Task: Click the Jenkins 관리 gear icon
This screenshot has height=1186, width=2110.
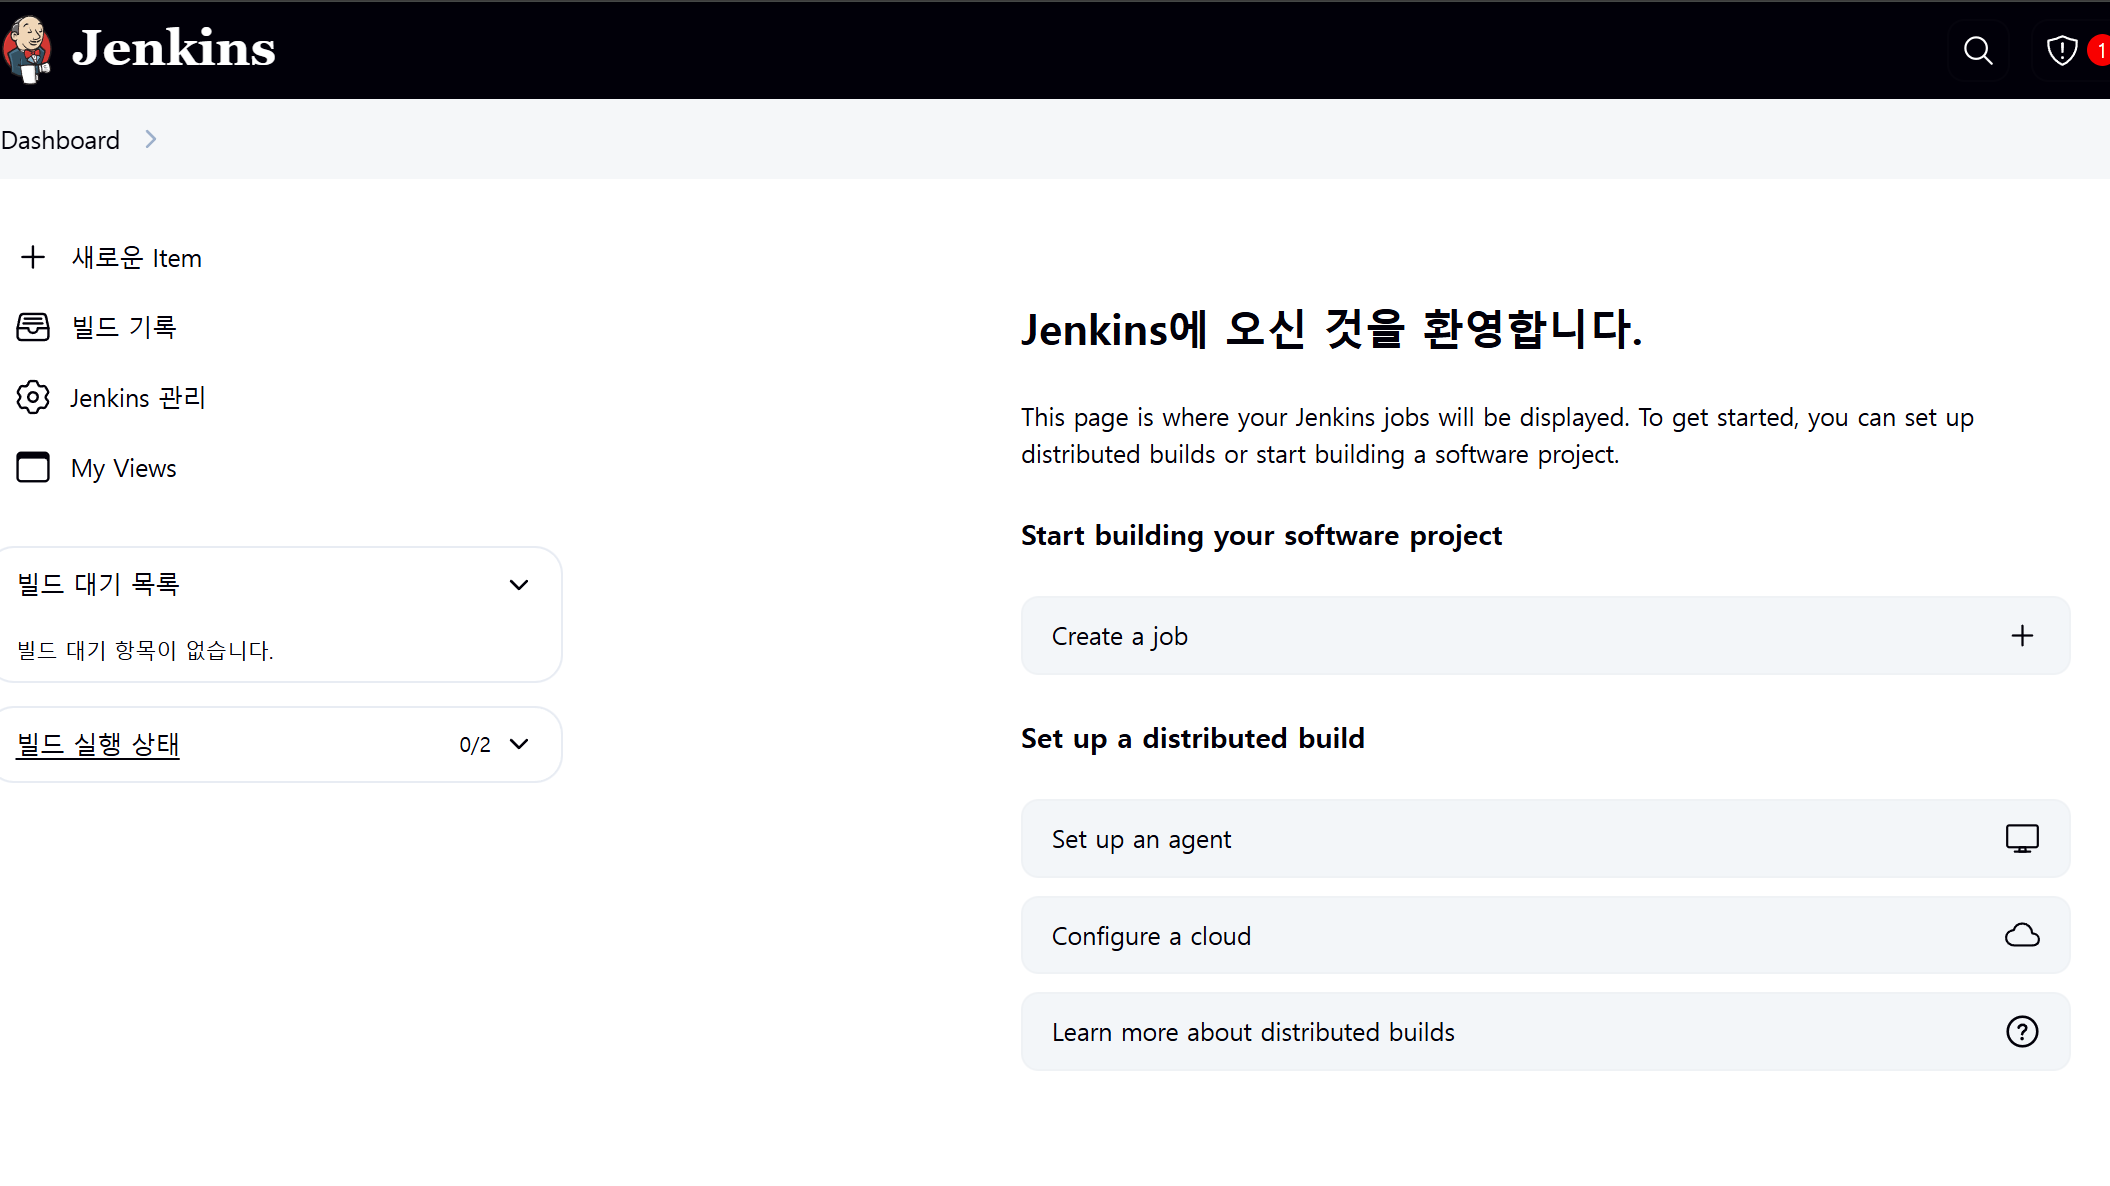Action: point(33,398)
